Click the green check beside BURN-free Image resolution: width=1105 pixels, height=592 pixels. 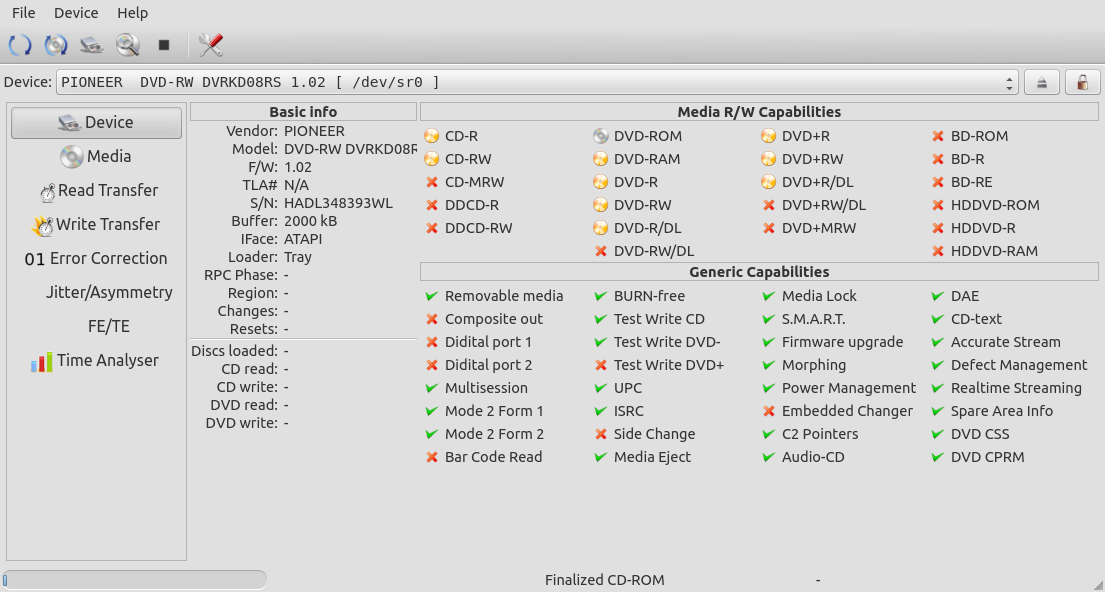tap(600, 296)
